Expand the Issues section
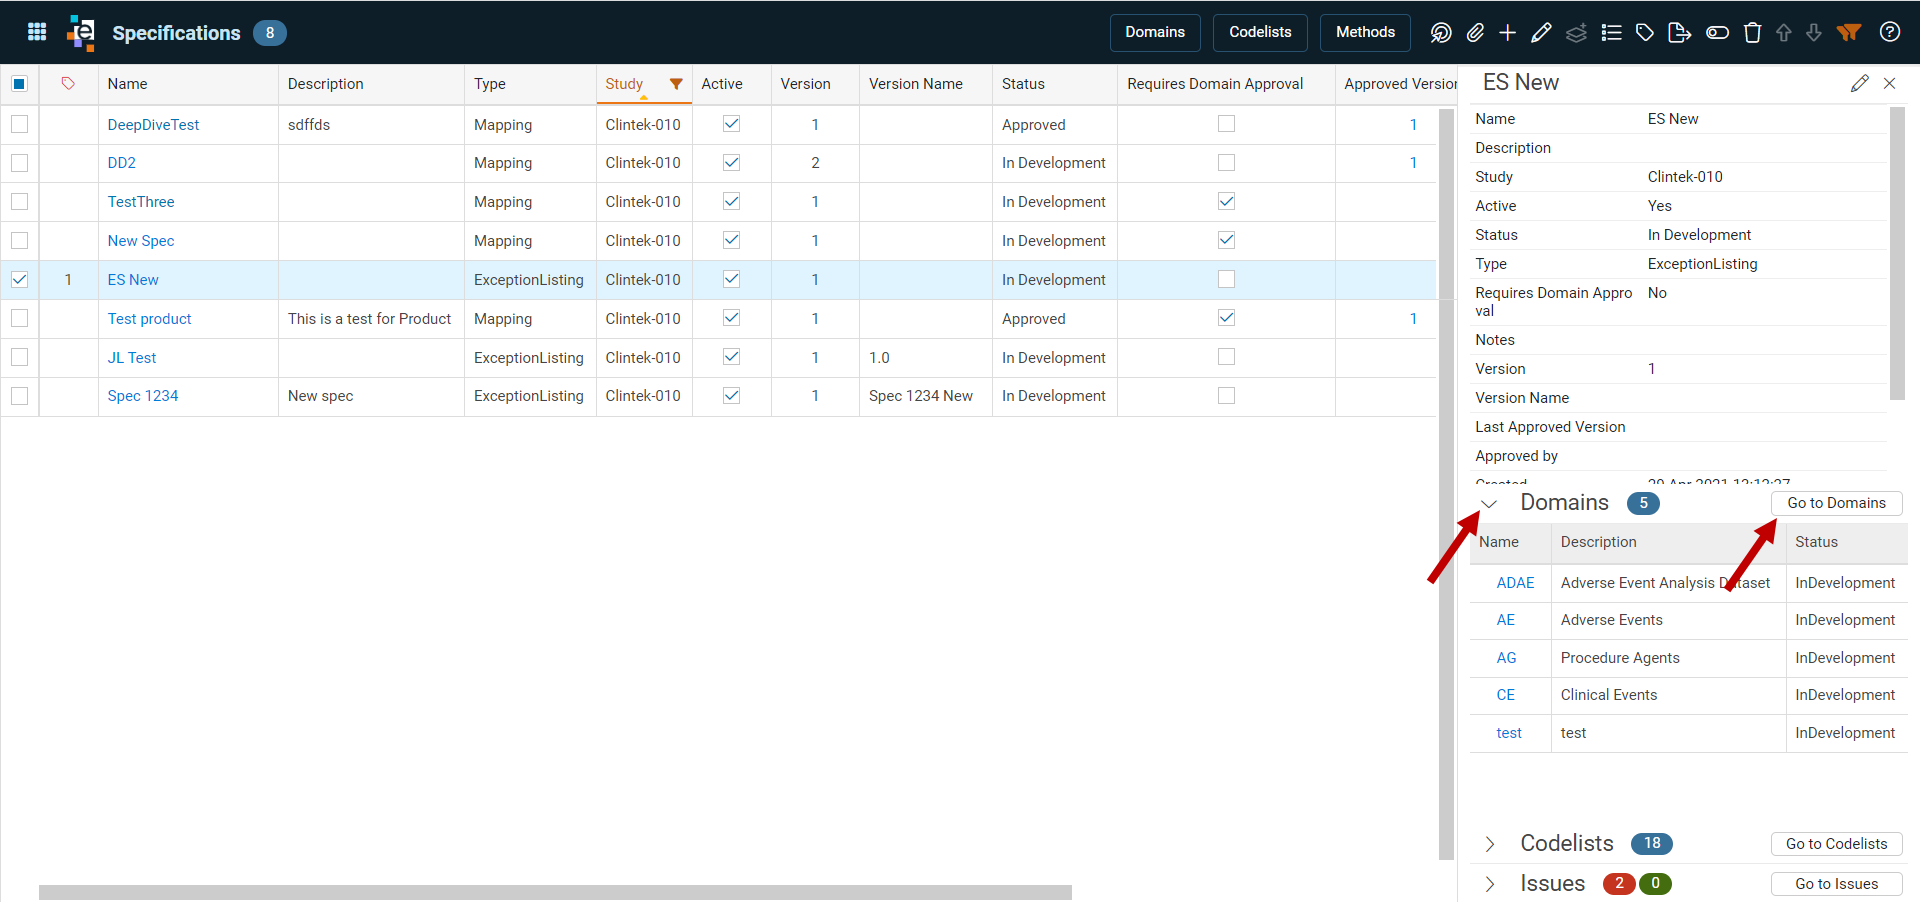 pos(1490,884)
